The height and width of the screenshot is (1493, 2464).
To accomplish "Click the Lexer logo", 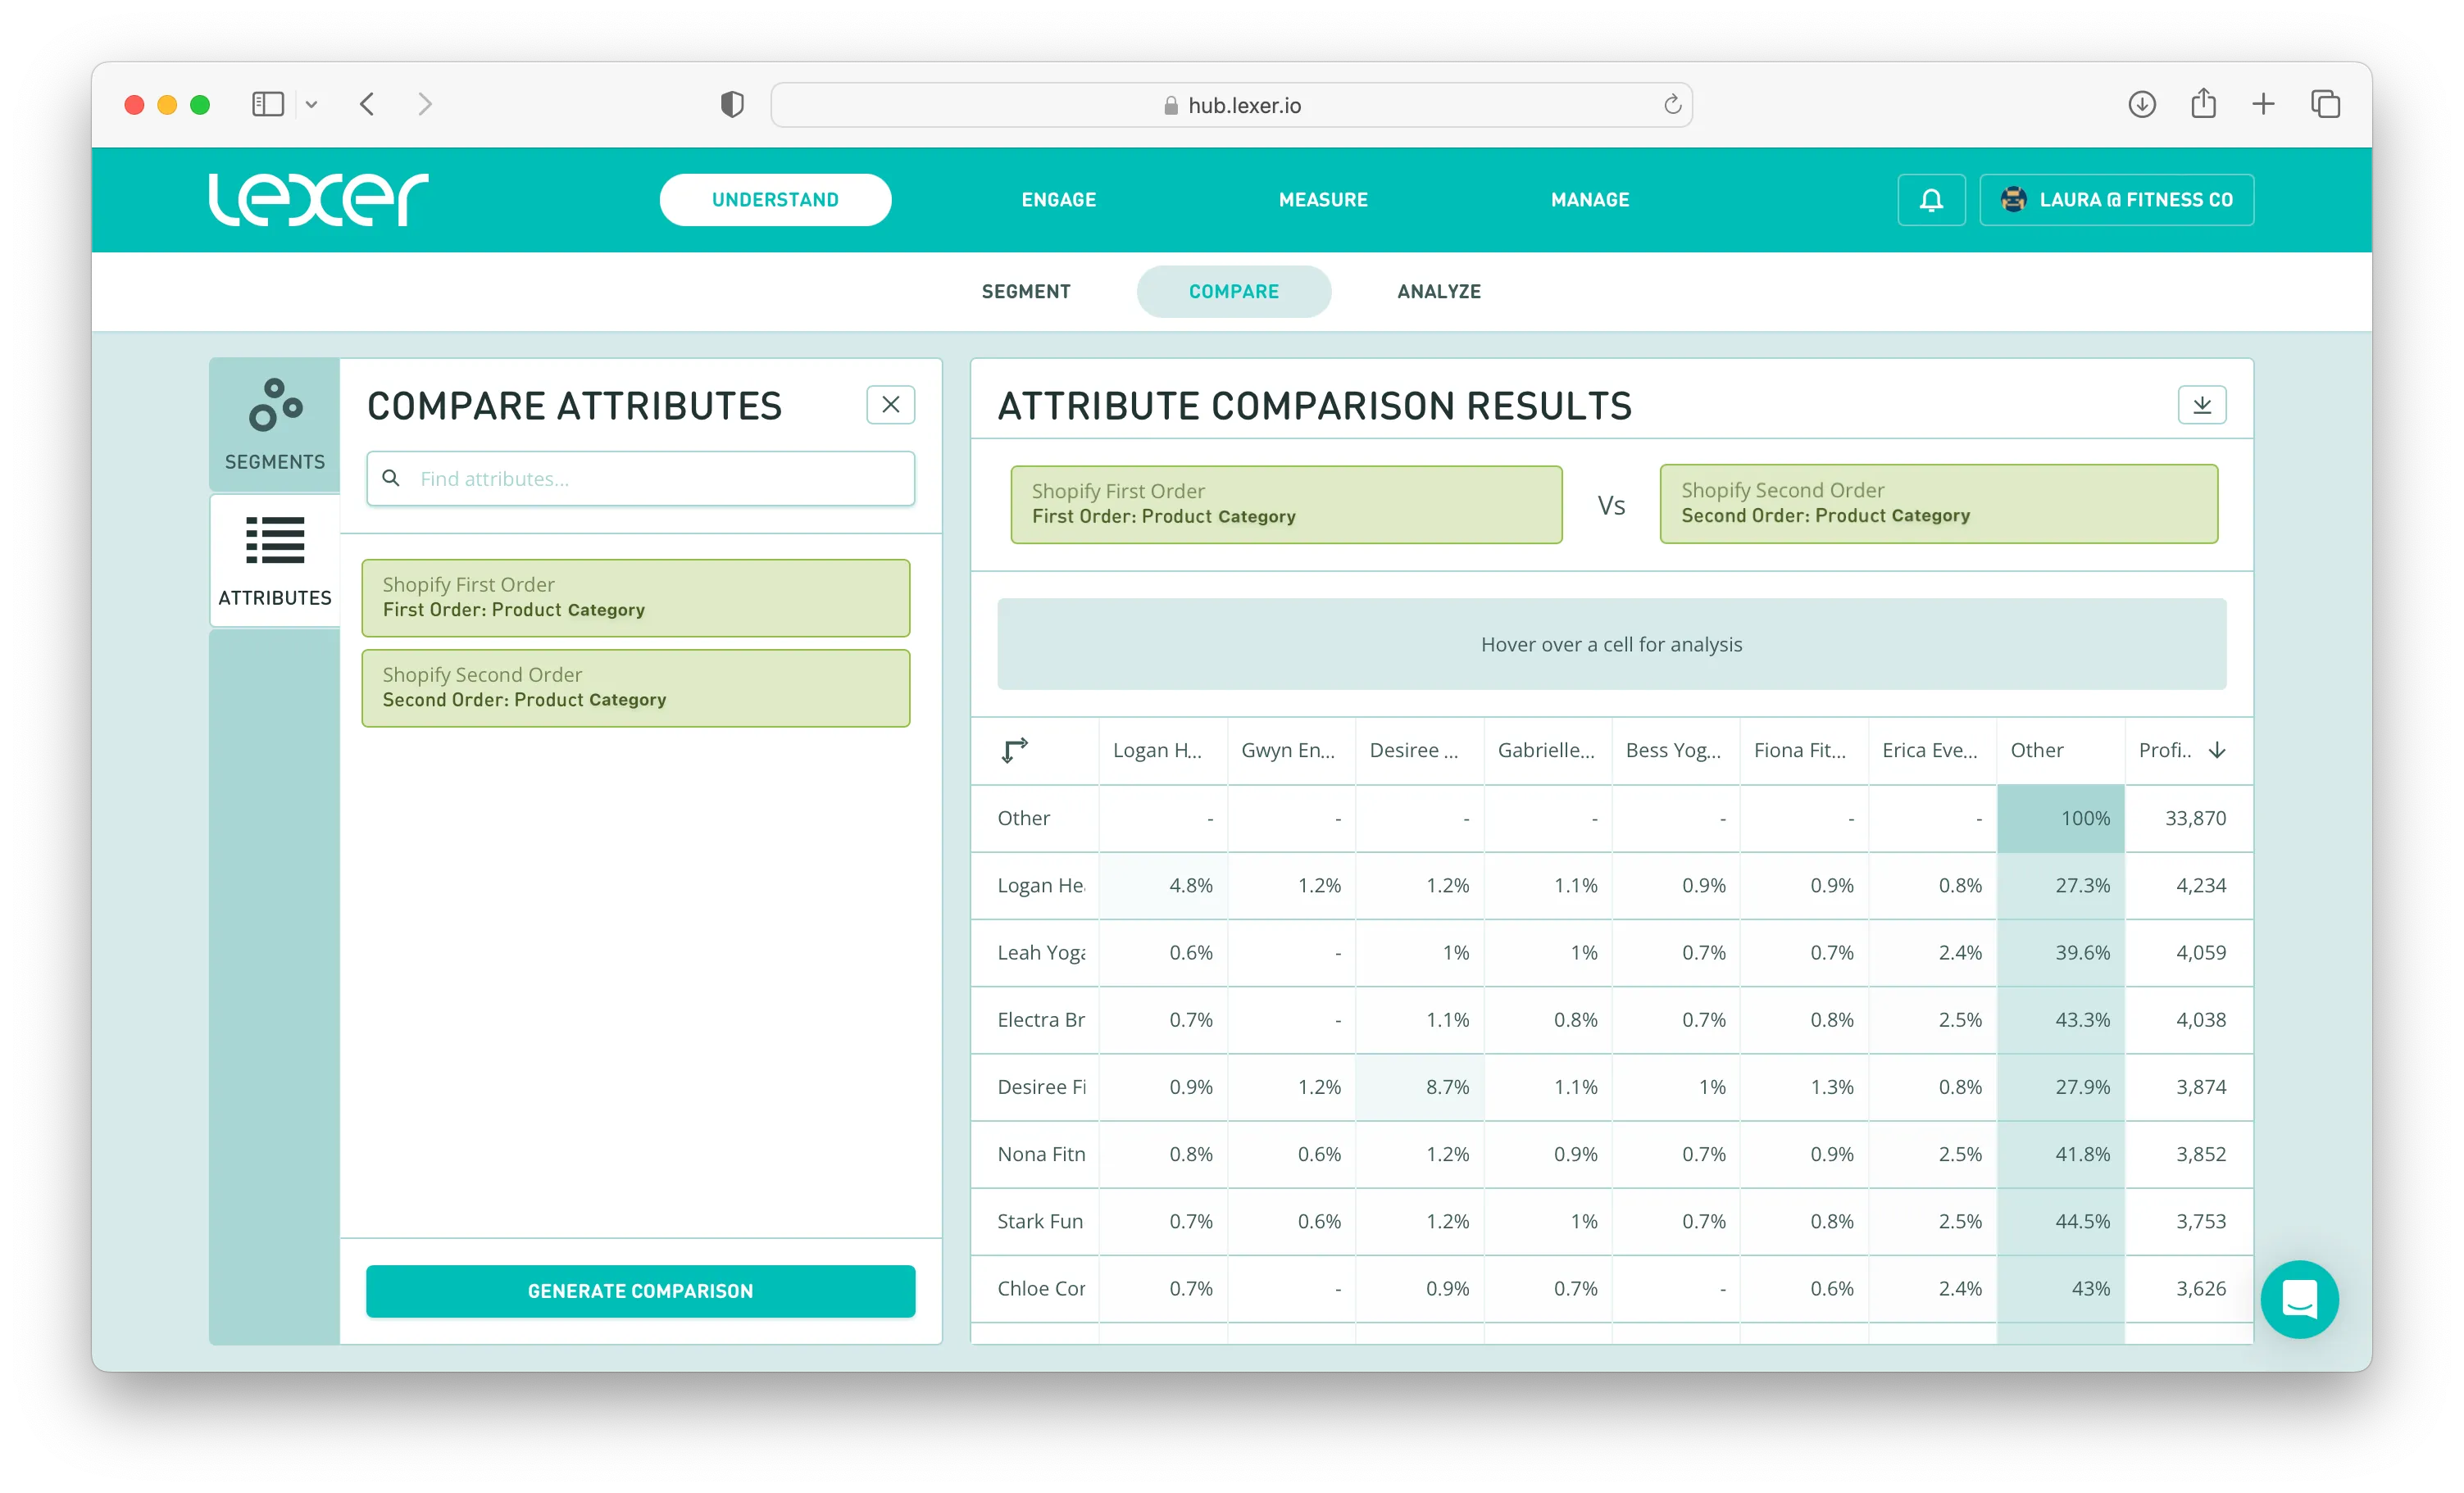I will (318, 199).
